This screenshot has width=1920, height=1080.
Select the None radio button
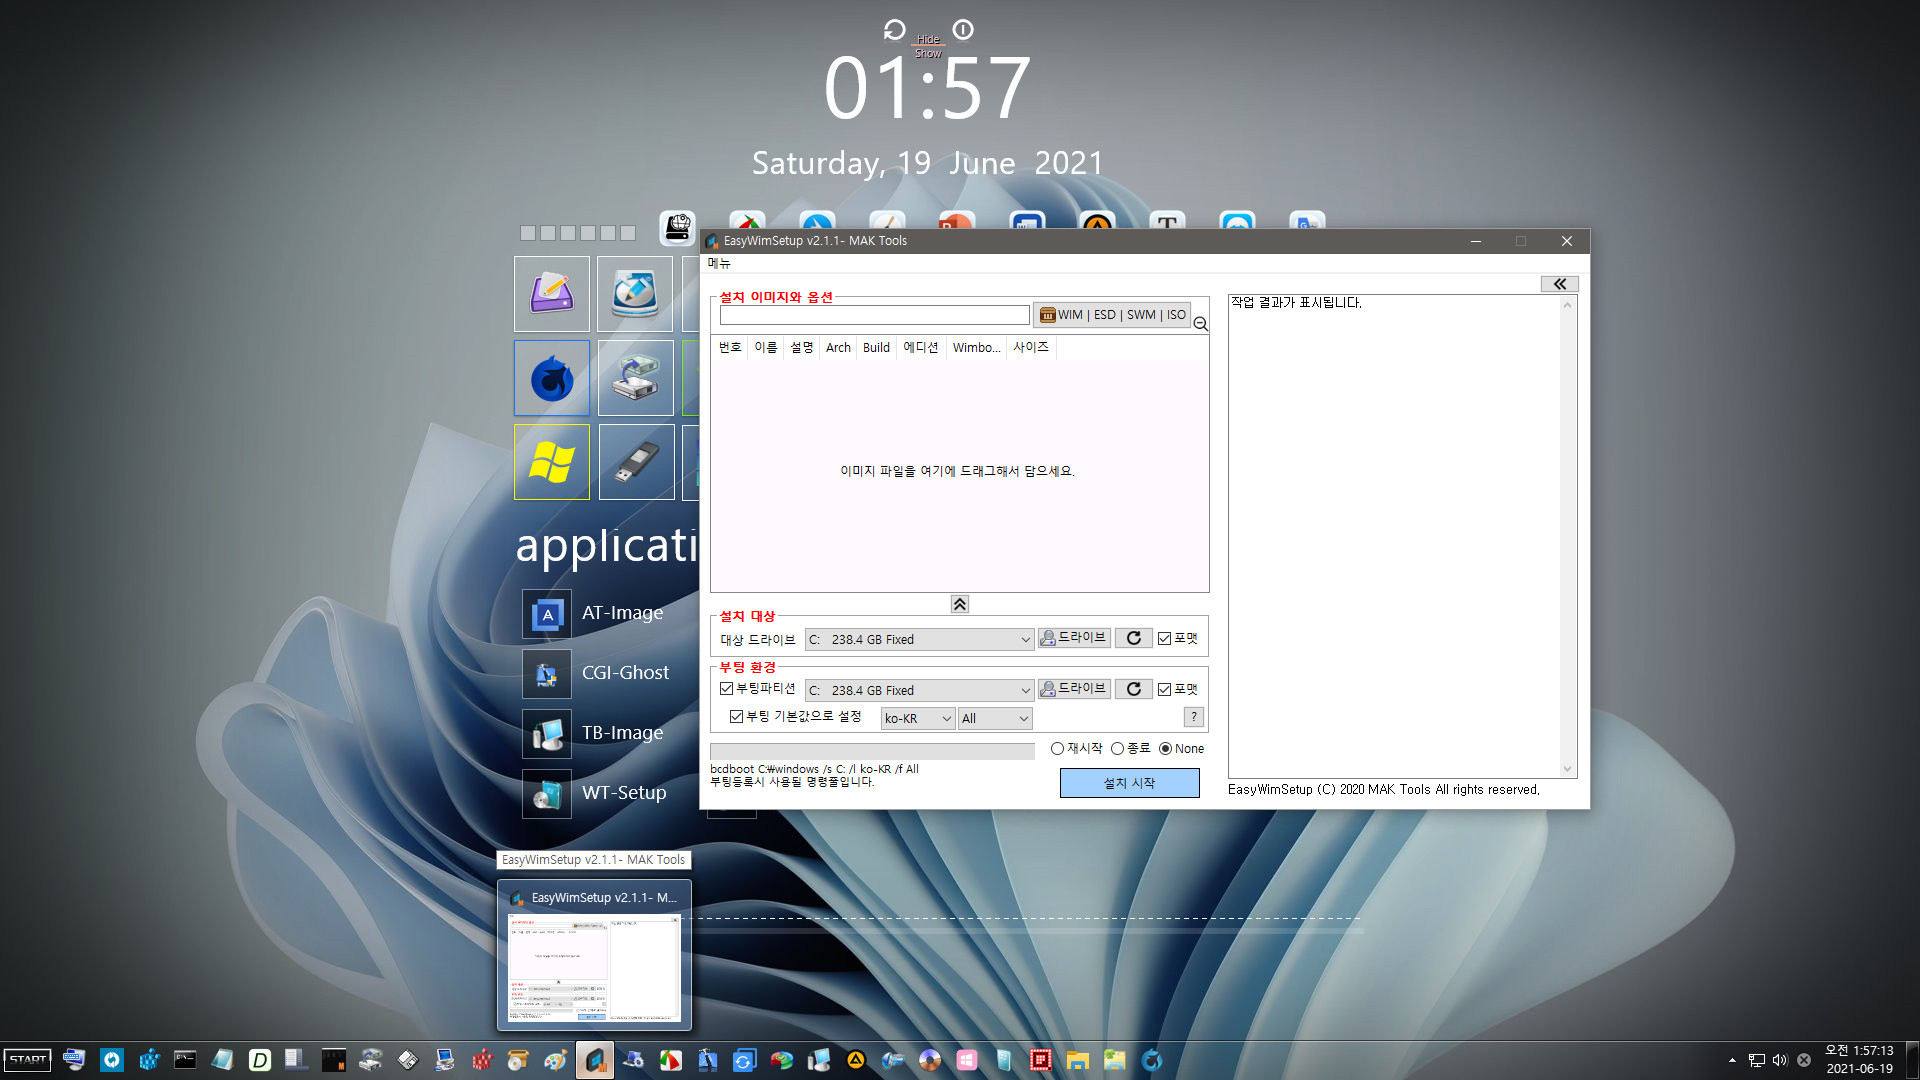[1181, 748]
